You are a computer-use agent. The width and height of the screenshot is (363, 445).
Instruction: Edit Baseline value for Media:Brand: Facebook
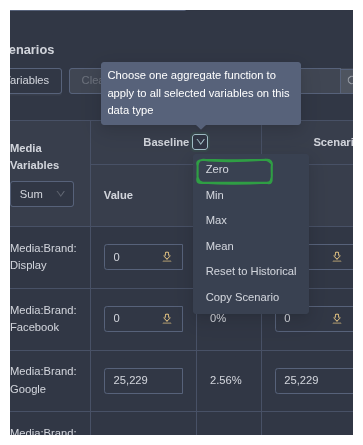[x=143, y=319]
